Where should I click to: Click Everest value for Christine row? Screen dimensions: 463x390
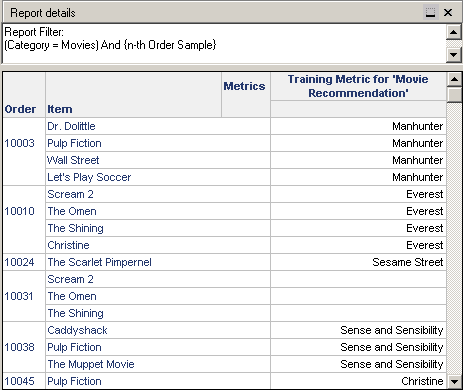358,245
